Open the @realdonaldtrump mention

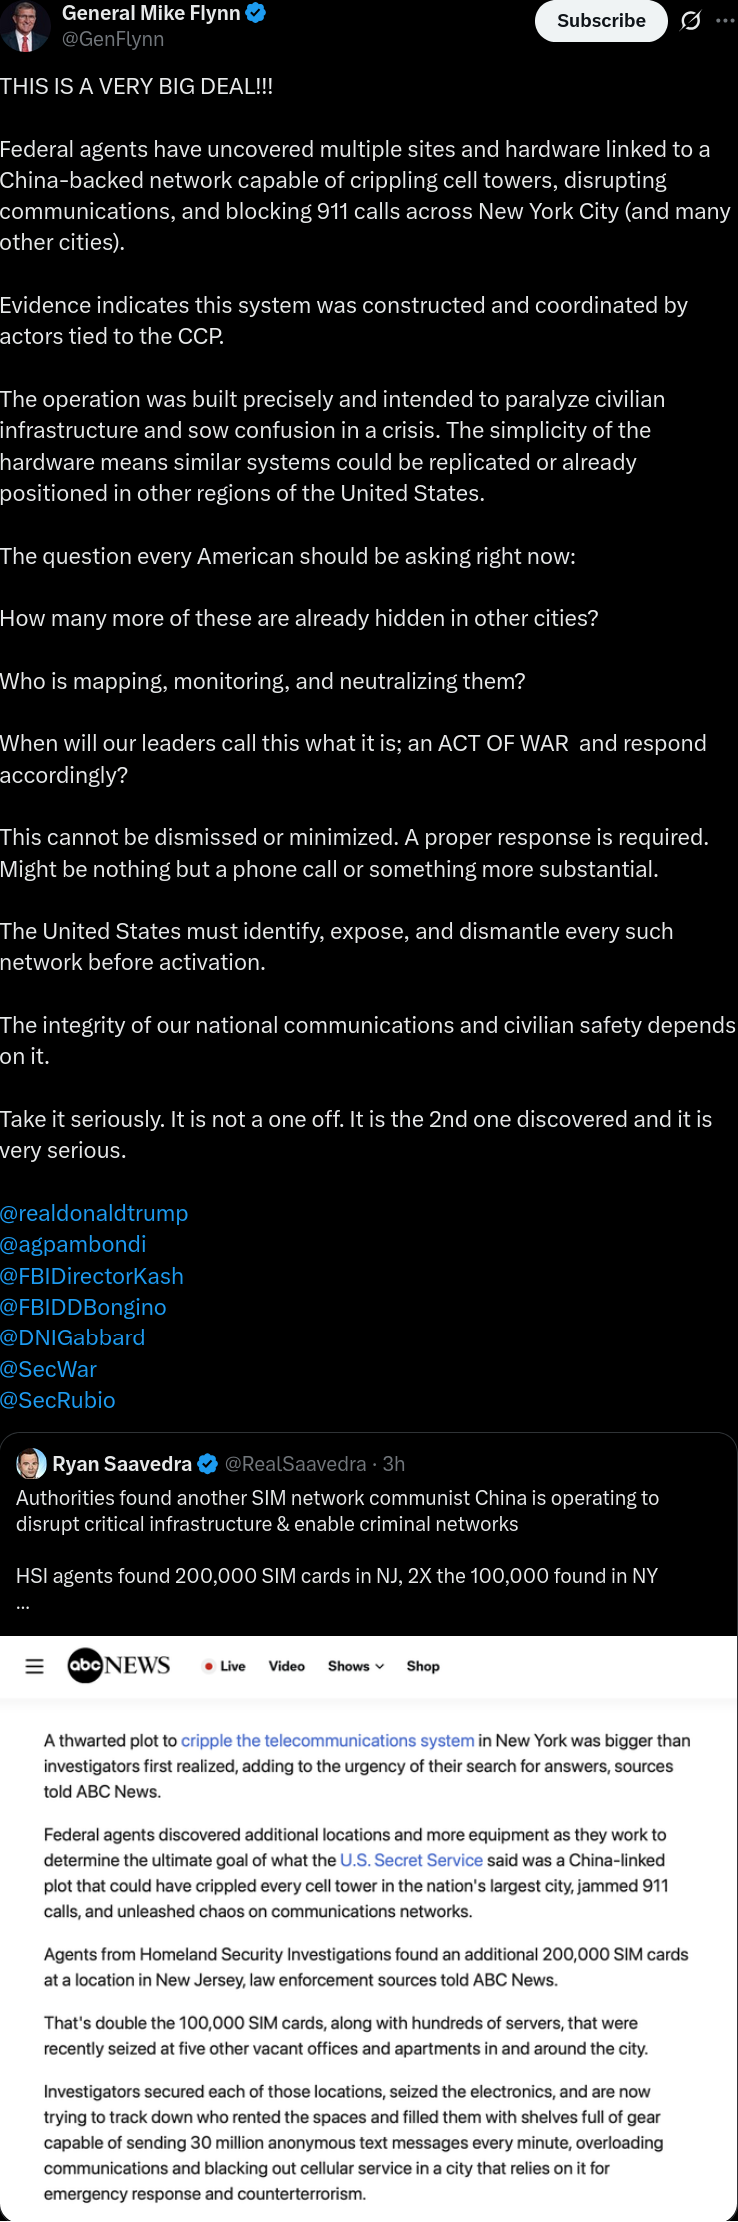[x=94, y=1213]
